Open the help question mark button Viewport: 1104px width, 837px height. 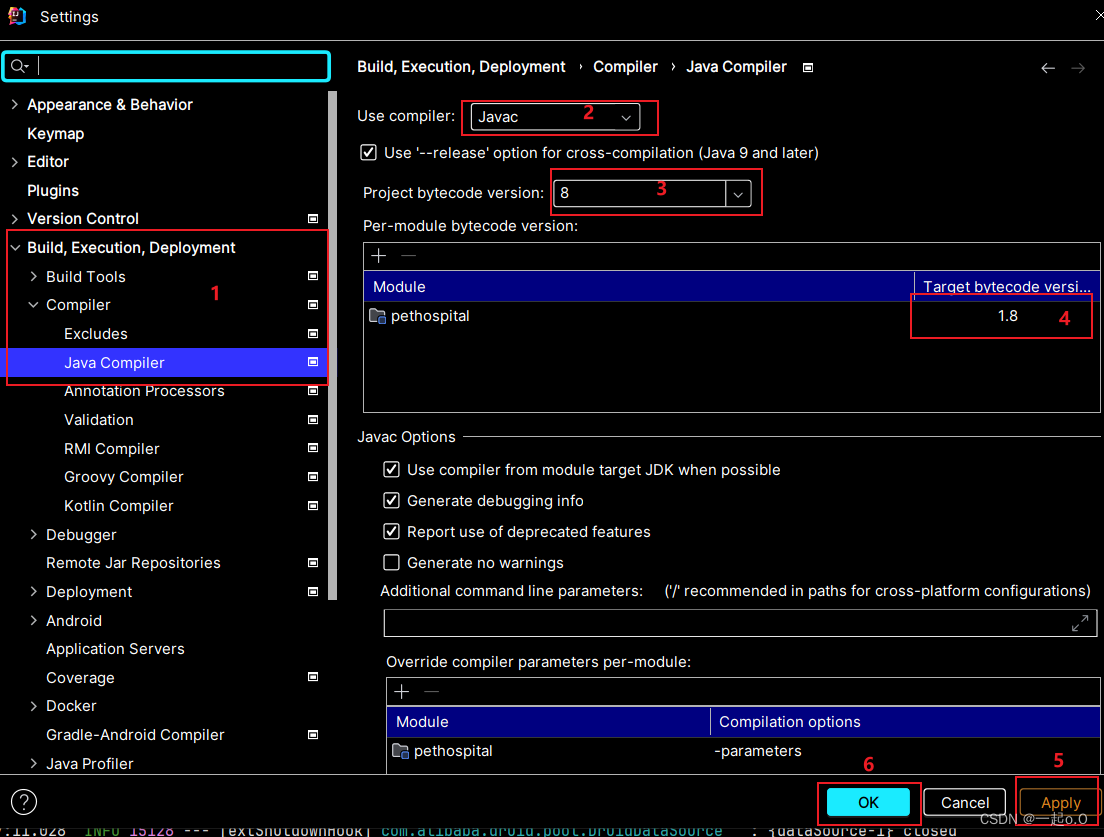(24, 802)
